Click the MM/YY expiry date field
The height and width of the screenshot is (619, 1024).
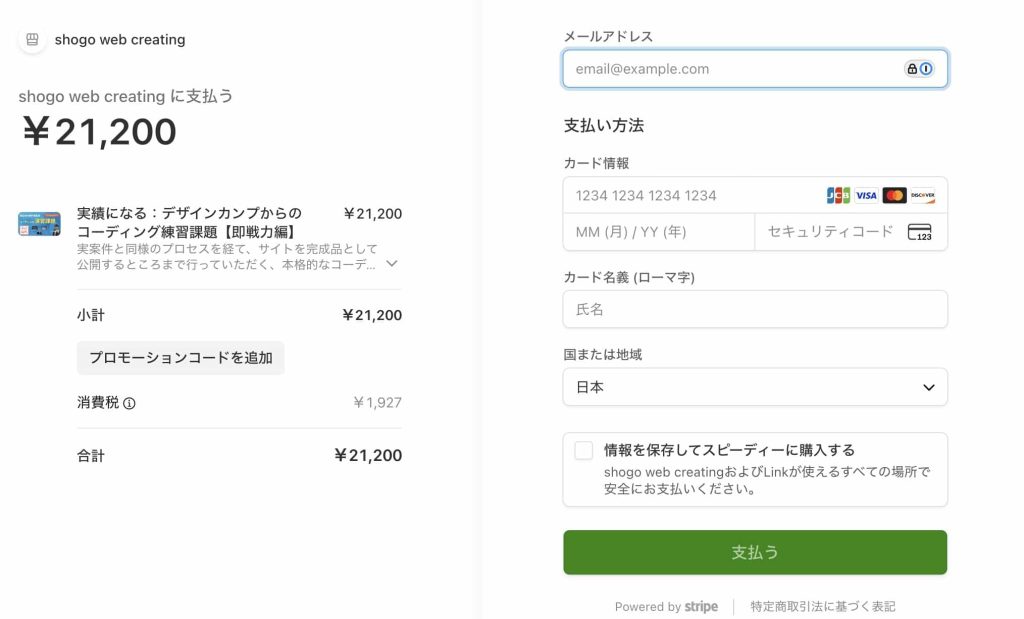tap(658, 232)
